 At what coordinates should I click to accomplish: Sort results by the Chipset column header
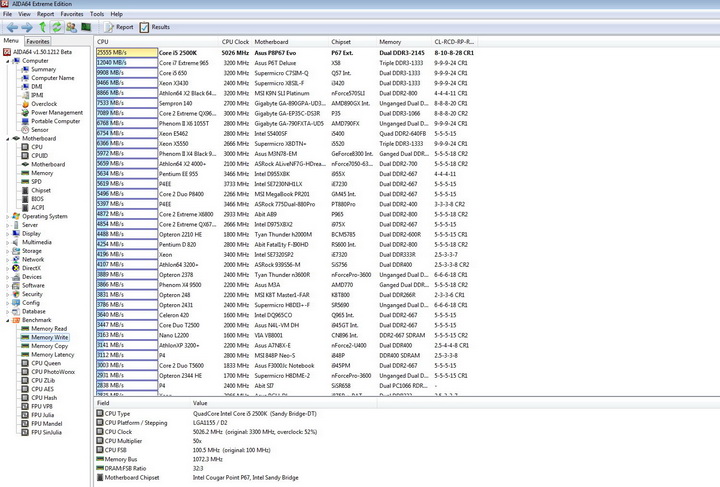pos(352,42)
